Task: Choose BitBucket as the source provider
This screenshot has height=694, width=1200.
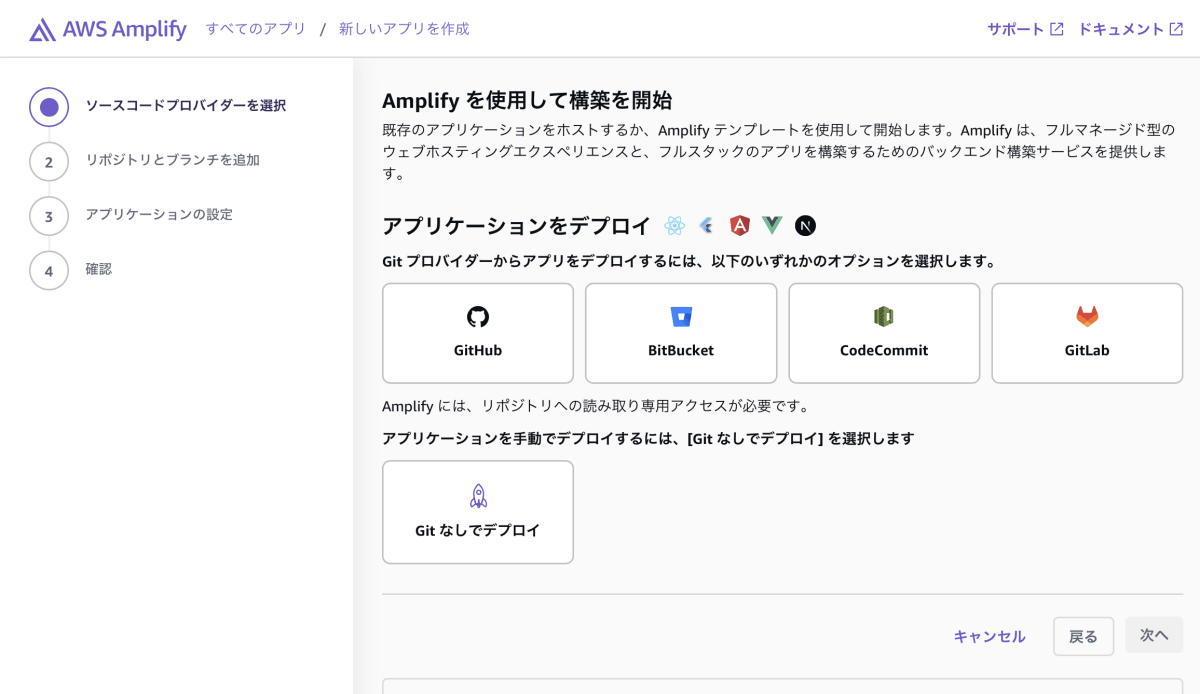Action: coord(680,333)
